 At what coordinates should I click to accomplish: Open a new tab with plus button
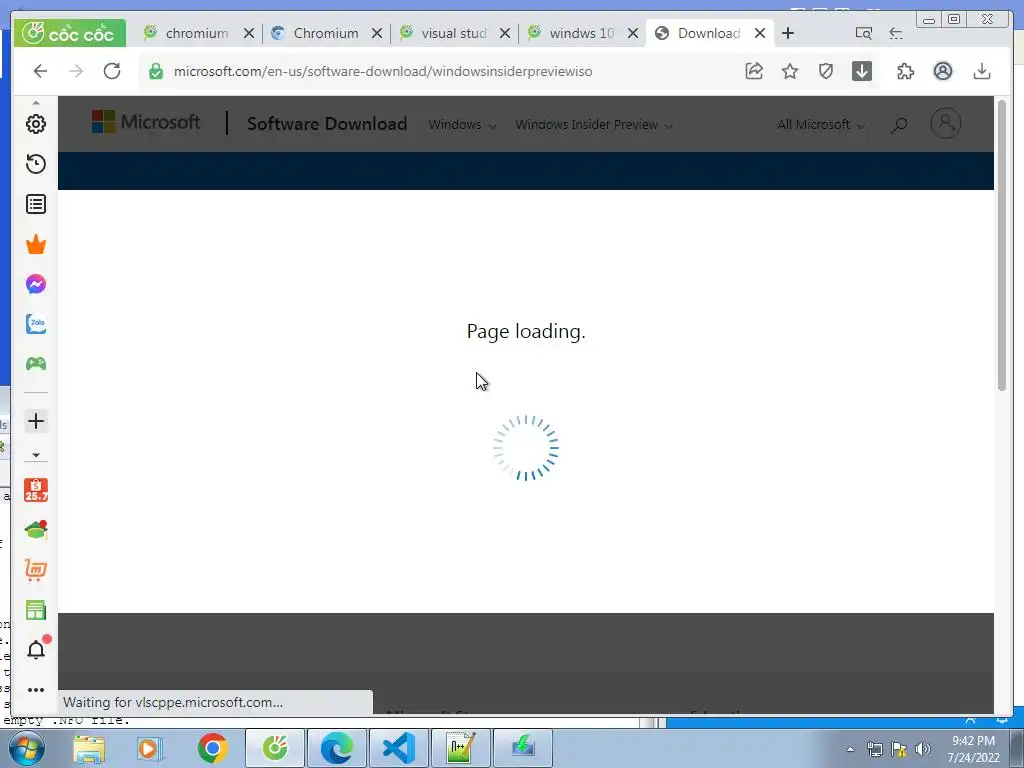pyautogui.click(x=788, y=33)
